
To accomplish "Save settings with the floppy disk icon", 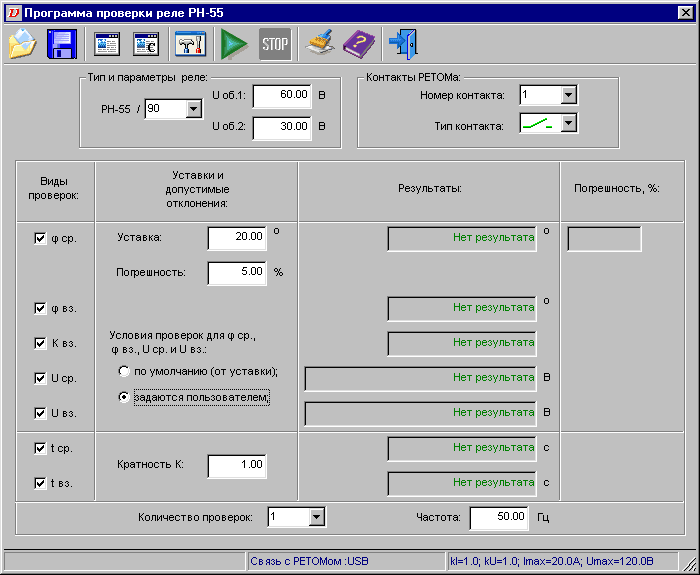I will [62, 44].
